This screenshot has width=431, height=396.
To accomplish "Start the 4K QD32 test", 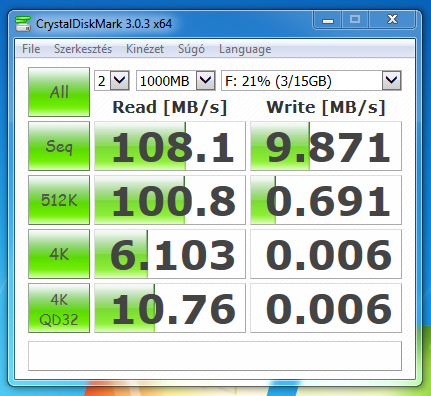I will [59, 308].
